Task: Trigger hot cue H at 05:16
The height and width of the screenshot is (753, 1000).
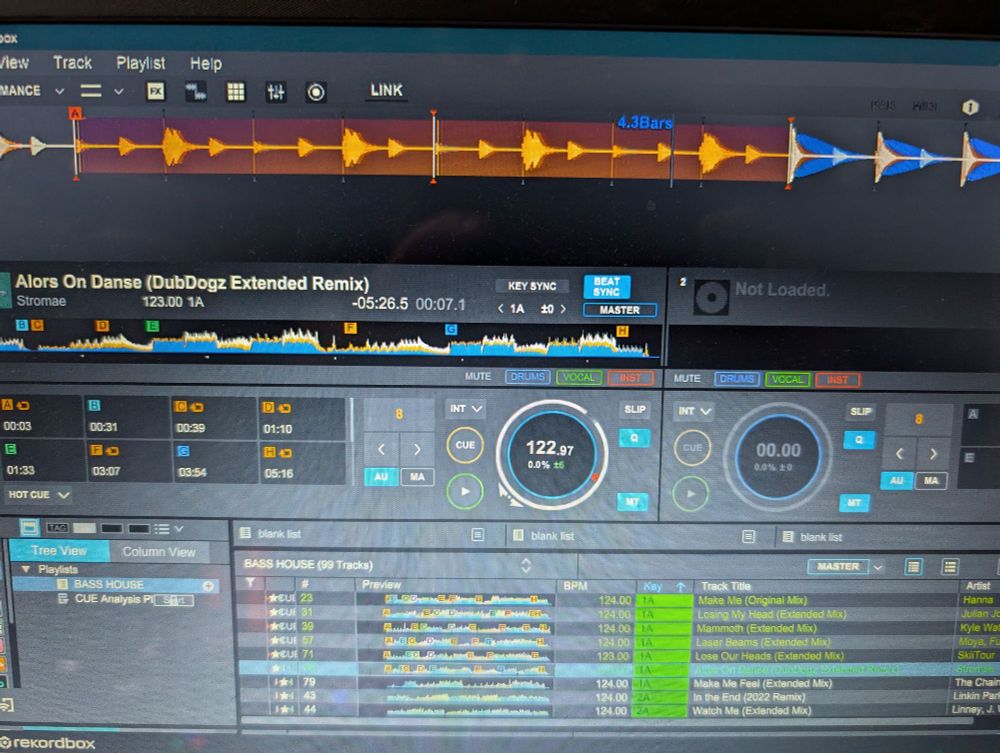Action: tap(302, 463)
